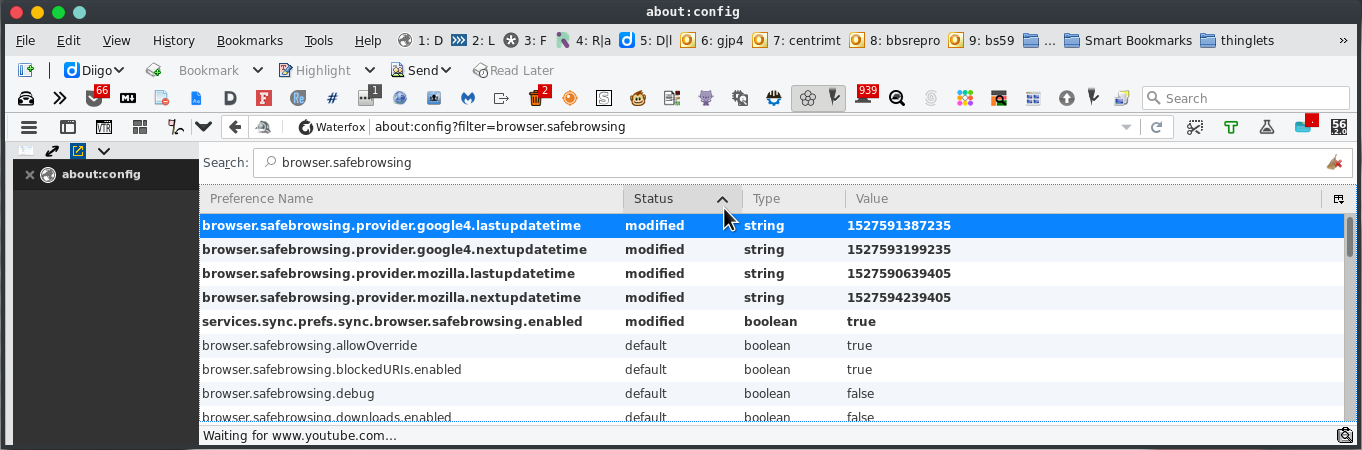Open the URL bar history dropdown arrow
The width and height of the screenshot is (1362, 450).
click(1128, 127)
